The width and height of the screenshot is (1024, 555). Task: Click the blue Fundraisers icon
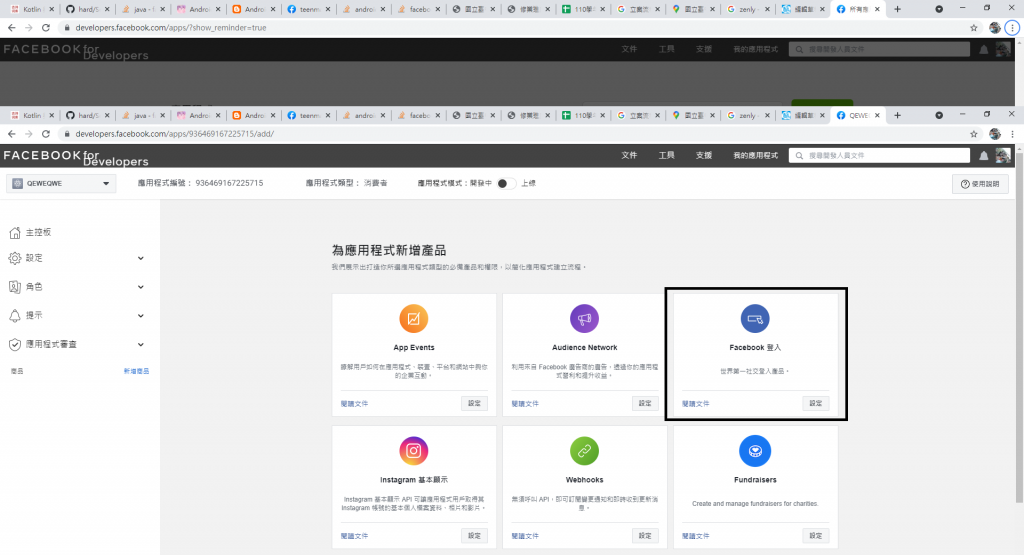coord(755,451)
